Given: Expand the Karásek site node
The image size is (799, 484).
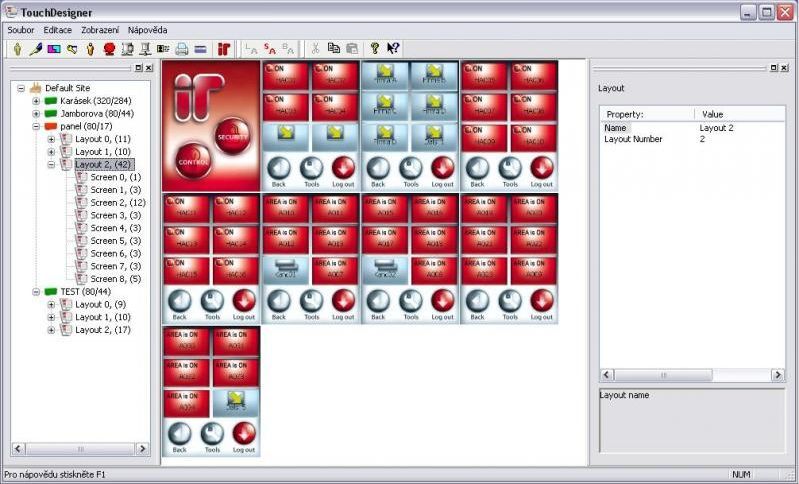Looking at the screenshot, I should tap(36, 101).
